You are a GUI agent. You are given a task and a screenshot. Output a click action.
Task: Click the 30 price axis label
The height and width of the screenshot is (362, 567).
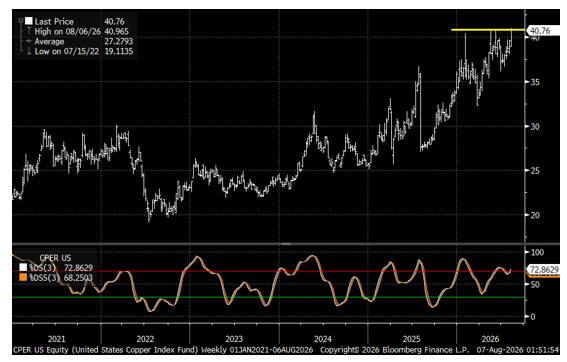(535, 127)
